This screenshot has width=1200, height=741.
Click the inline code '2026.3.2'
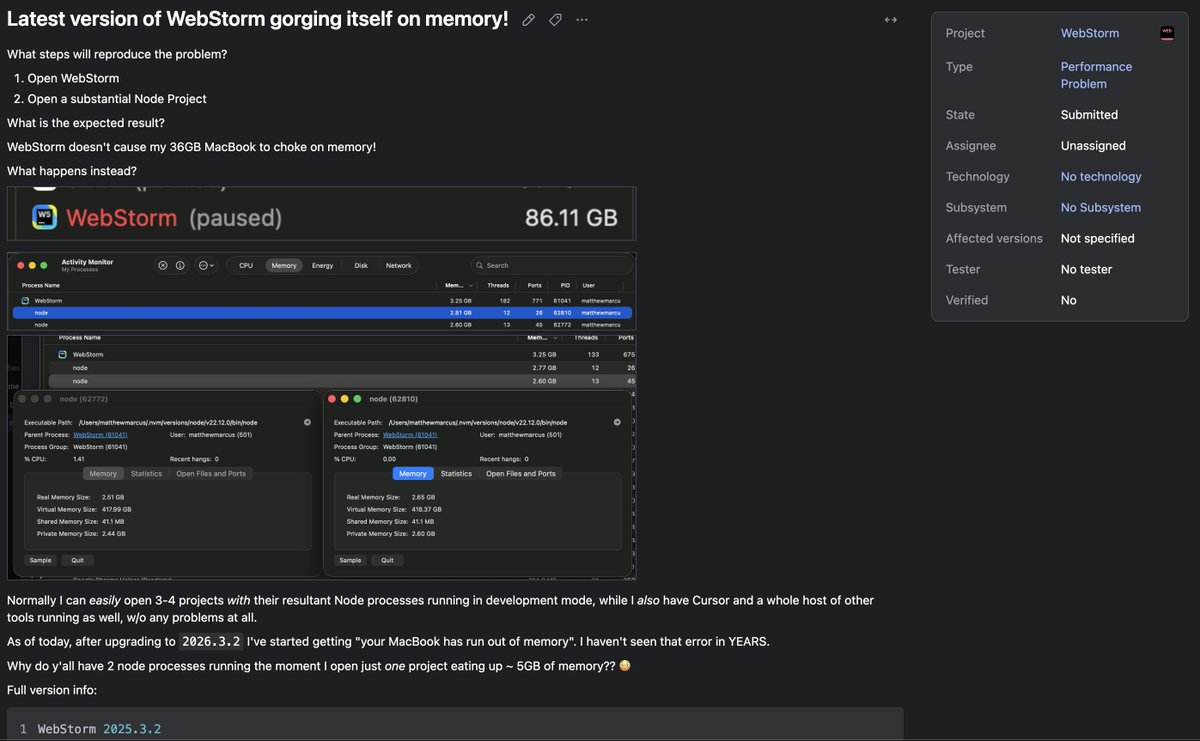tap(210, 641)
